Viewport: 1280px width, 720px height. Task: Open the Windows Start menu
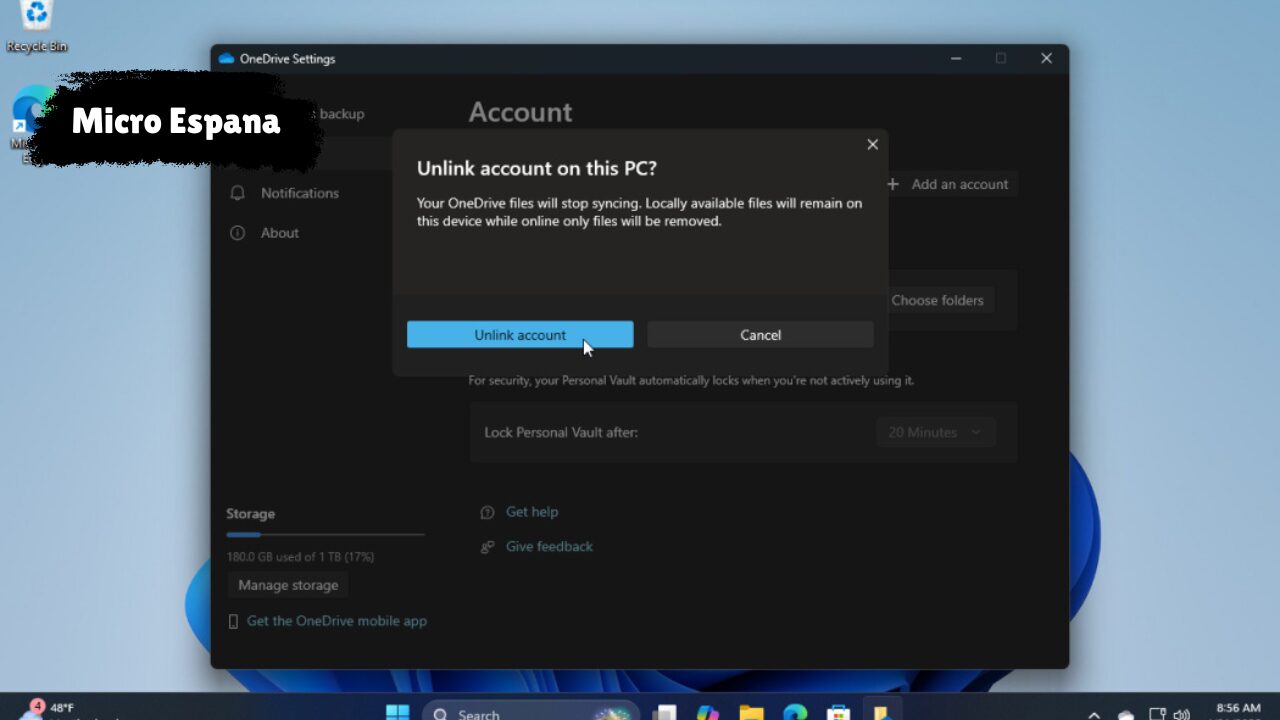click(x=397, y=712)
